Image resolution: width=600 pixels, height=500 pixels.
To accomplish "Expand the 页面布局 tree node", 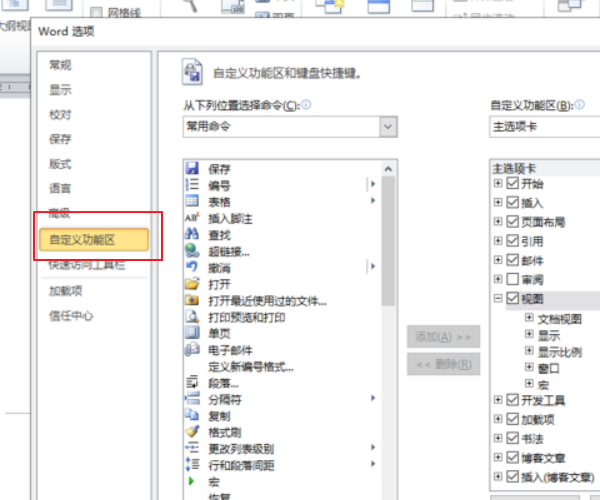I will coord(498,221).
